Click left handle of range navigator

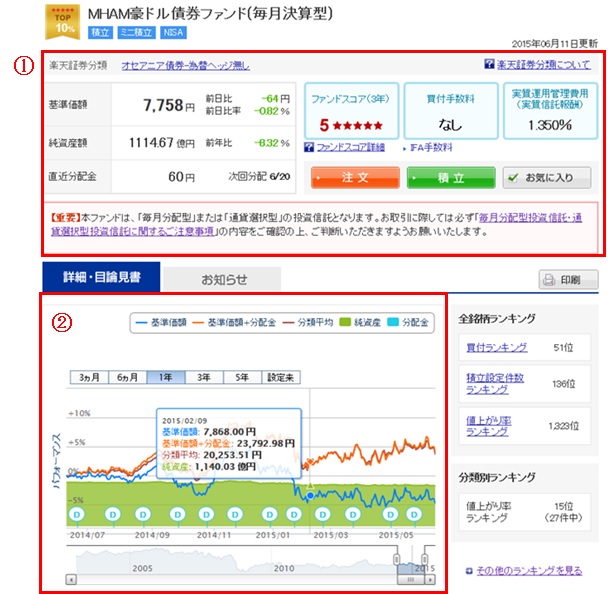pos(397,558)
